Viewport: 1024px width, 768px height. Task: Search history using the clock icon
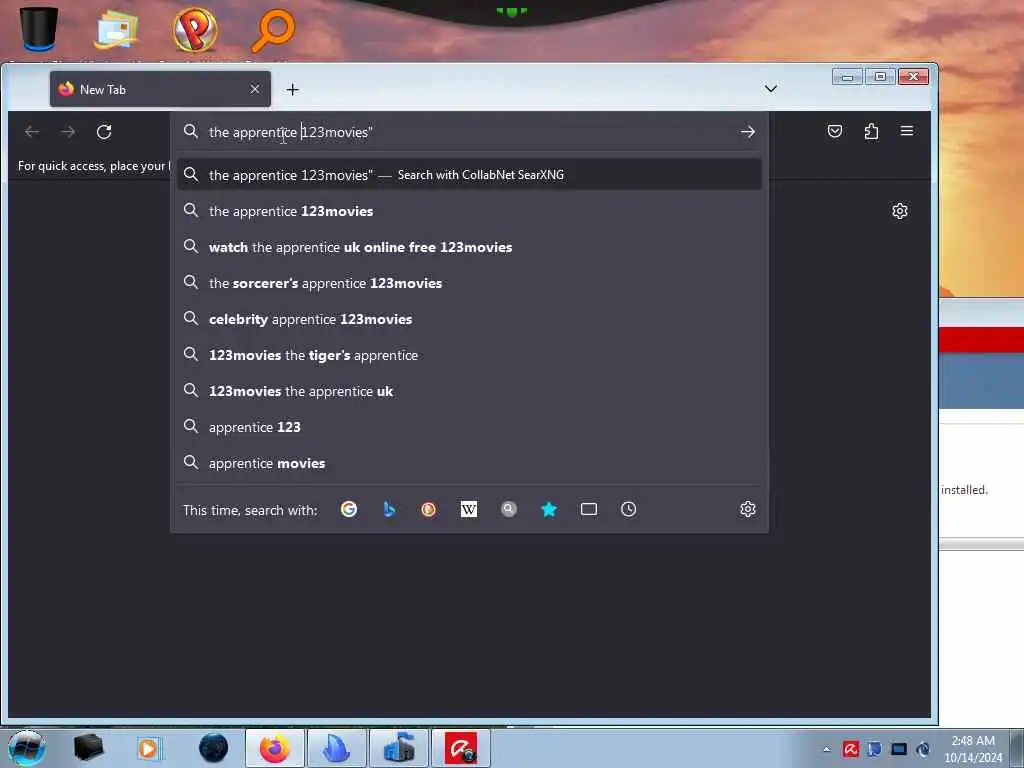[629, 509]
